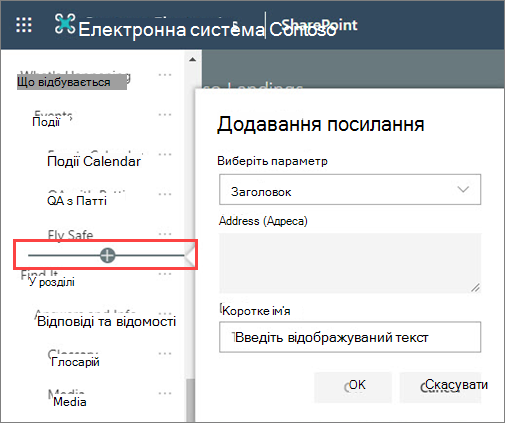Click the Address (Адреса) text area
This screenshot has width=505, height=423.
click(x=350, y=263)
